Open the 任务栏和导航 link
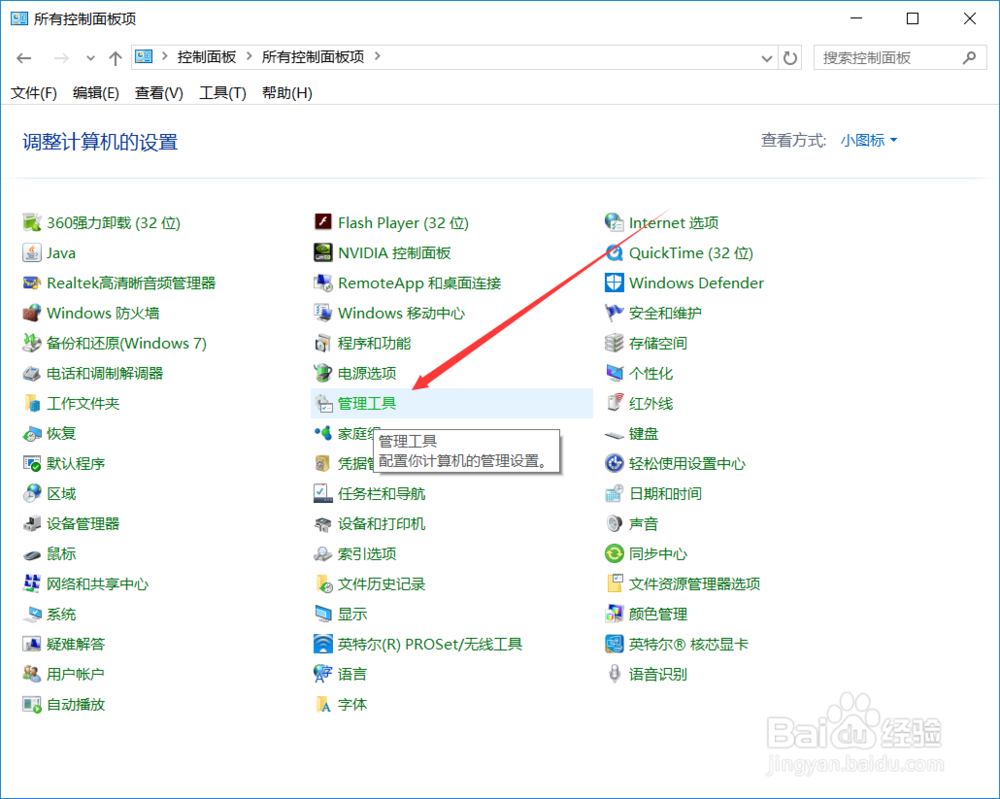 [x=381, y=494]
